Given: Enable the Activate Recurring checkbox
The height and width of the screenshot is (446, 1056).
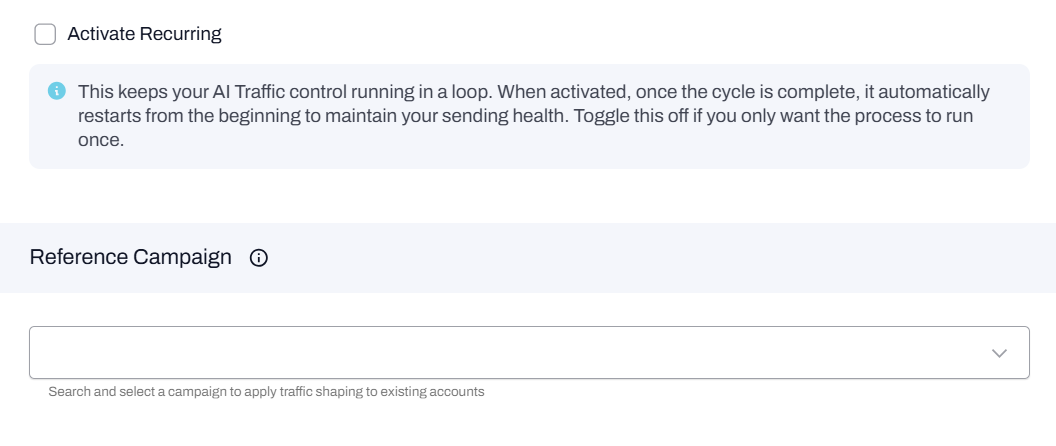Looking at the screenshot, I should pos(45,34).
